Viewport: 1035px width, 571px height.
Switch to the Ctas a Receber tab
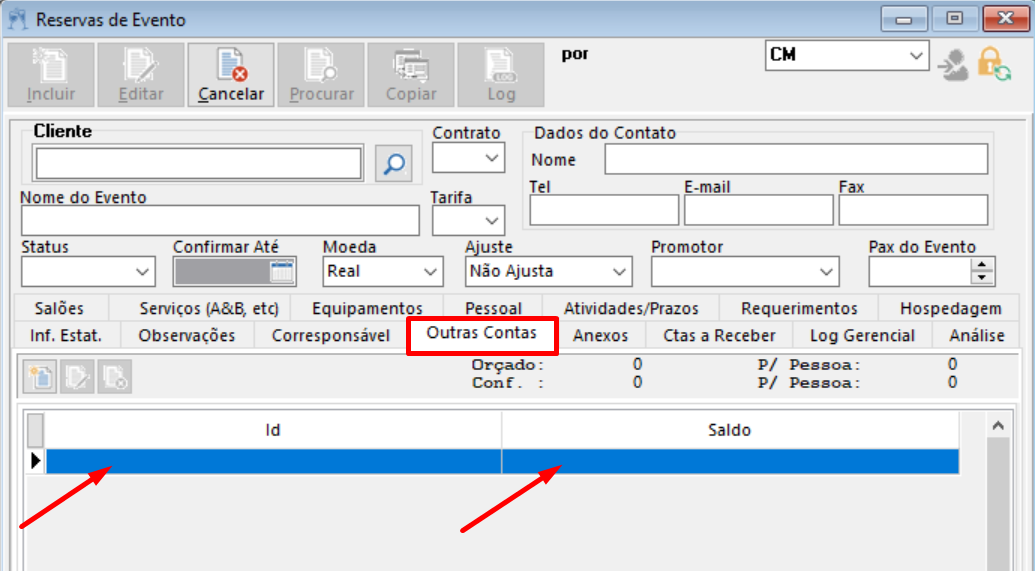(719, 335)
